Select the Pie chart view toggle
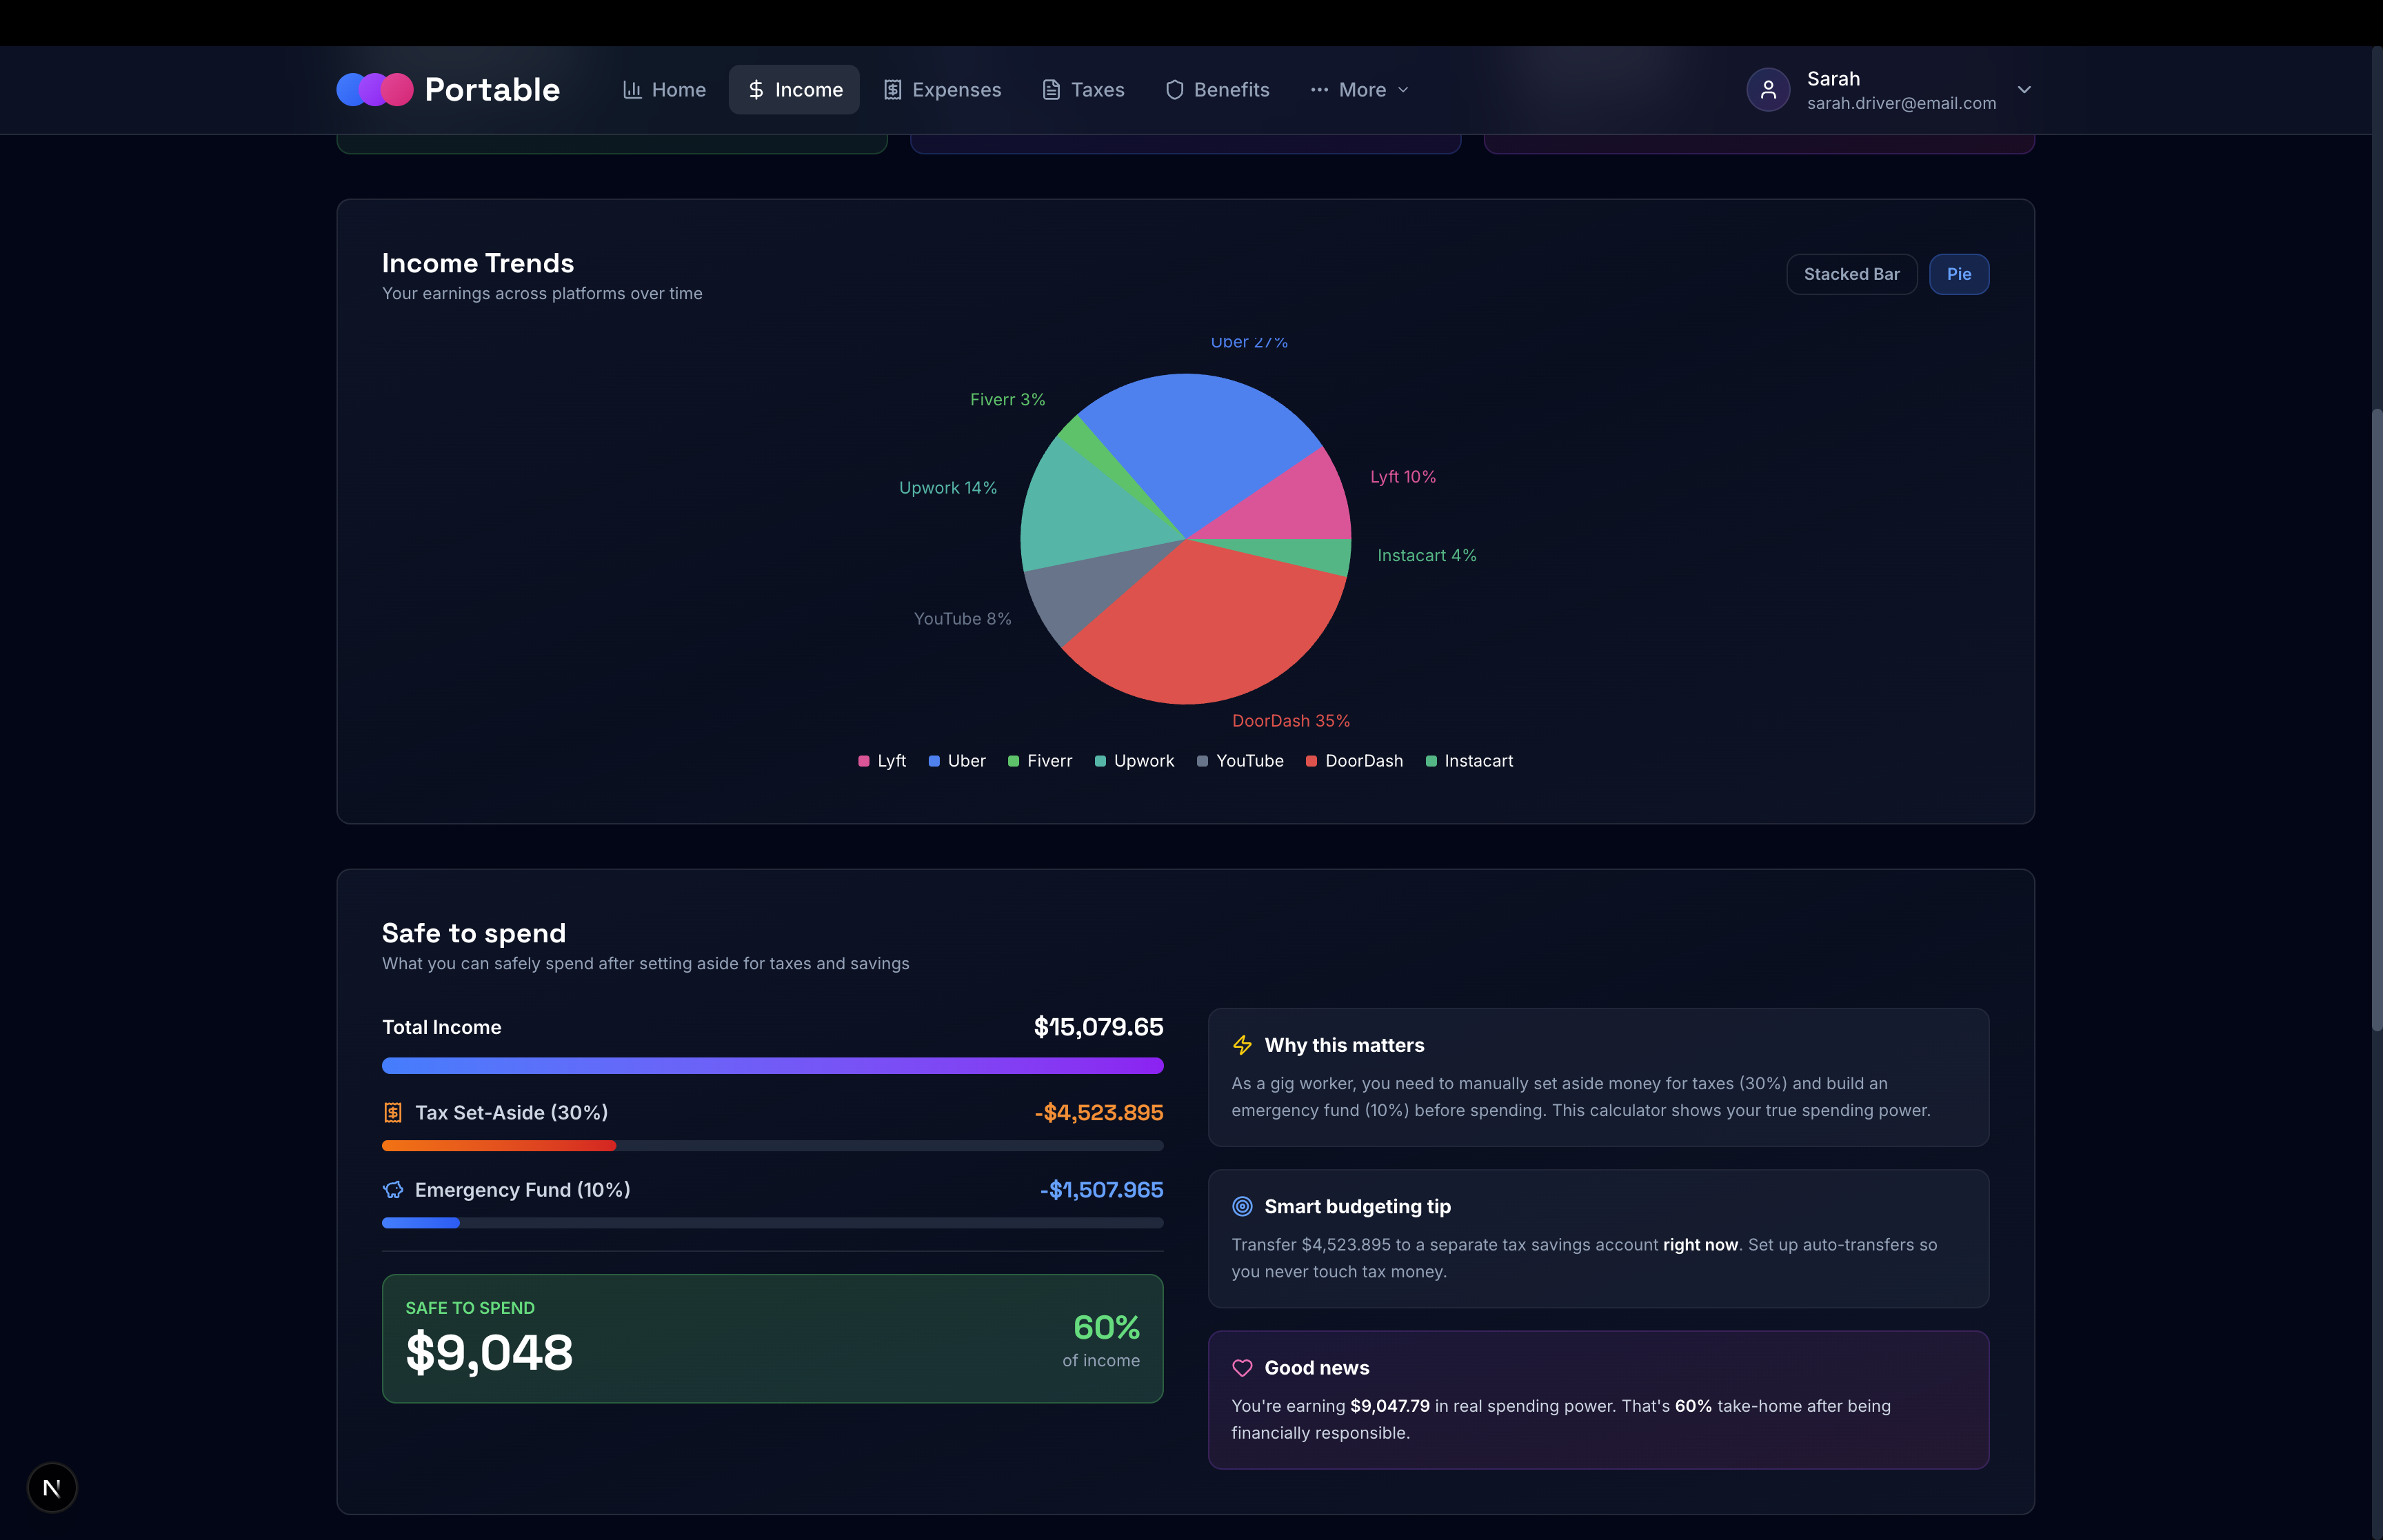The width and height of the screenshot is (2383, 1540). [x=1958, y=274]
